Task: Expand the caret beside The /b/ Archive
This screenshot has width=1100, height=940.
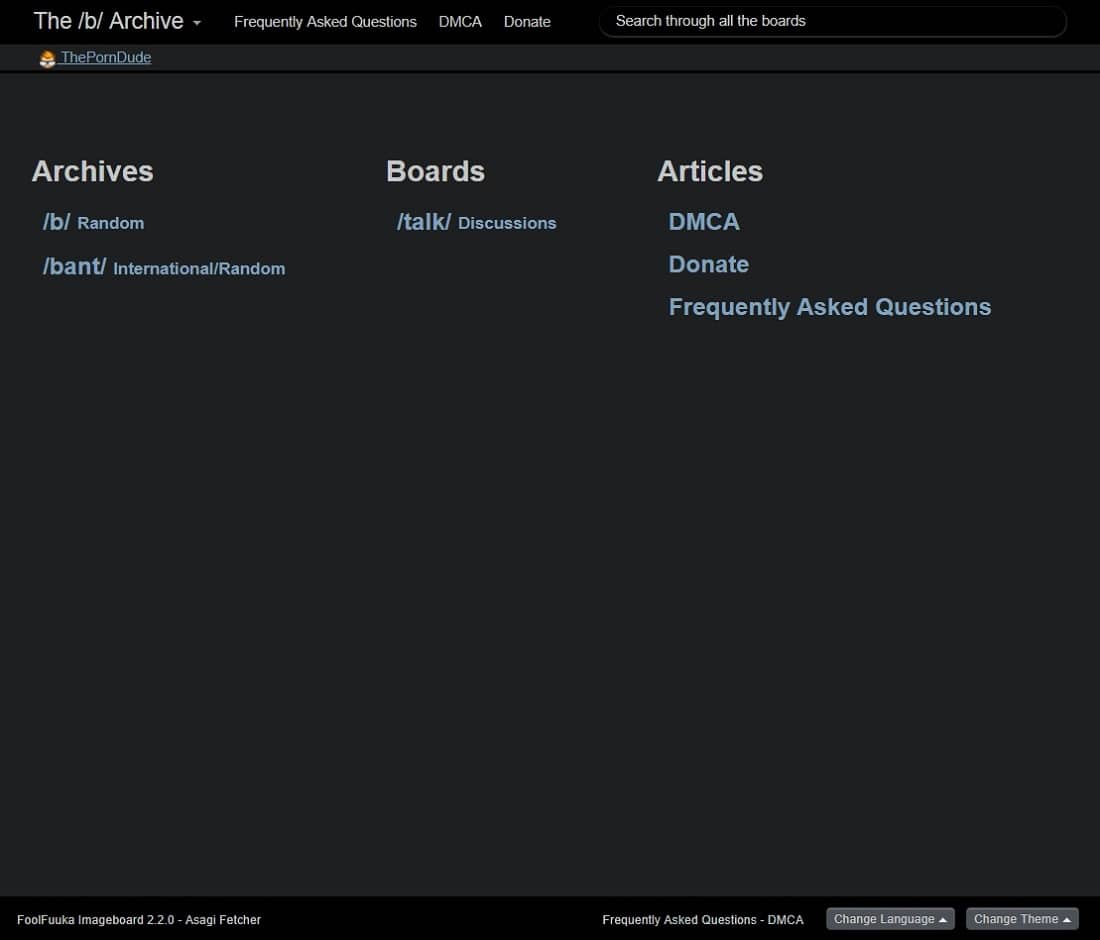Action: [197, 23]
